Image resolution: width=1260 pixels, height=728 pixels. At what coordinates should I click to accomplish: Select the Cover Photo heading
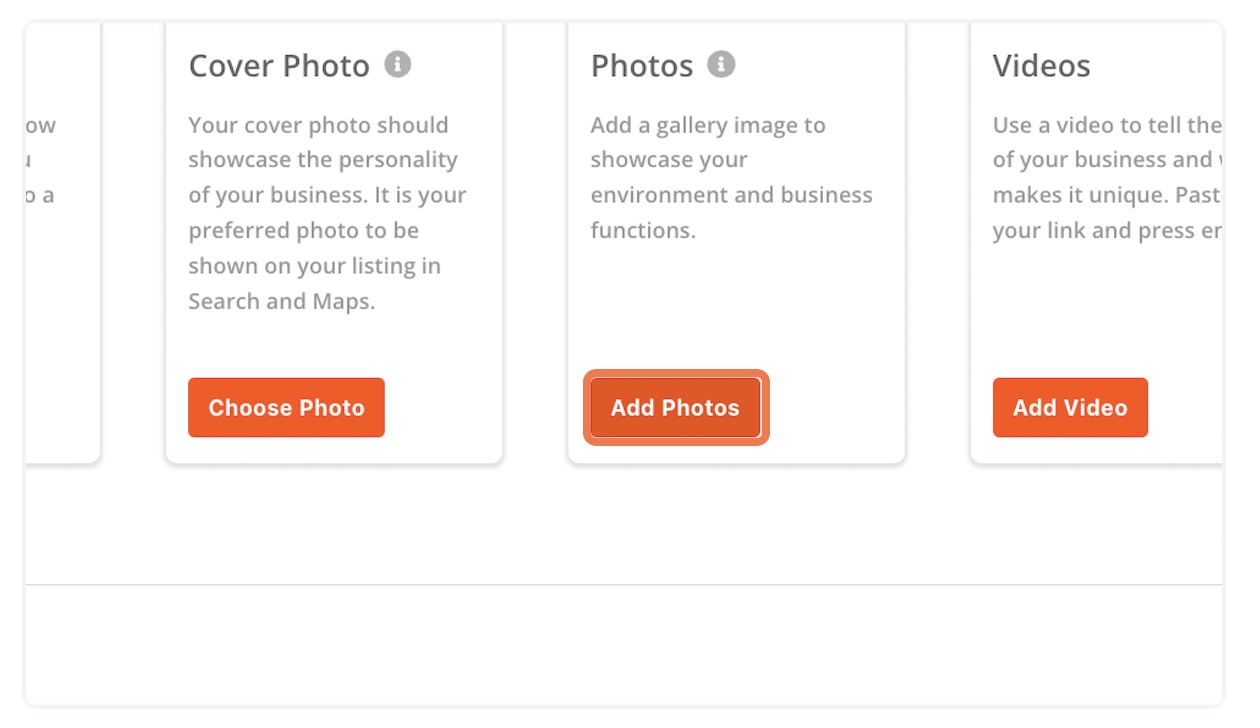coord(279,66)
